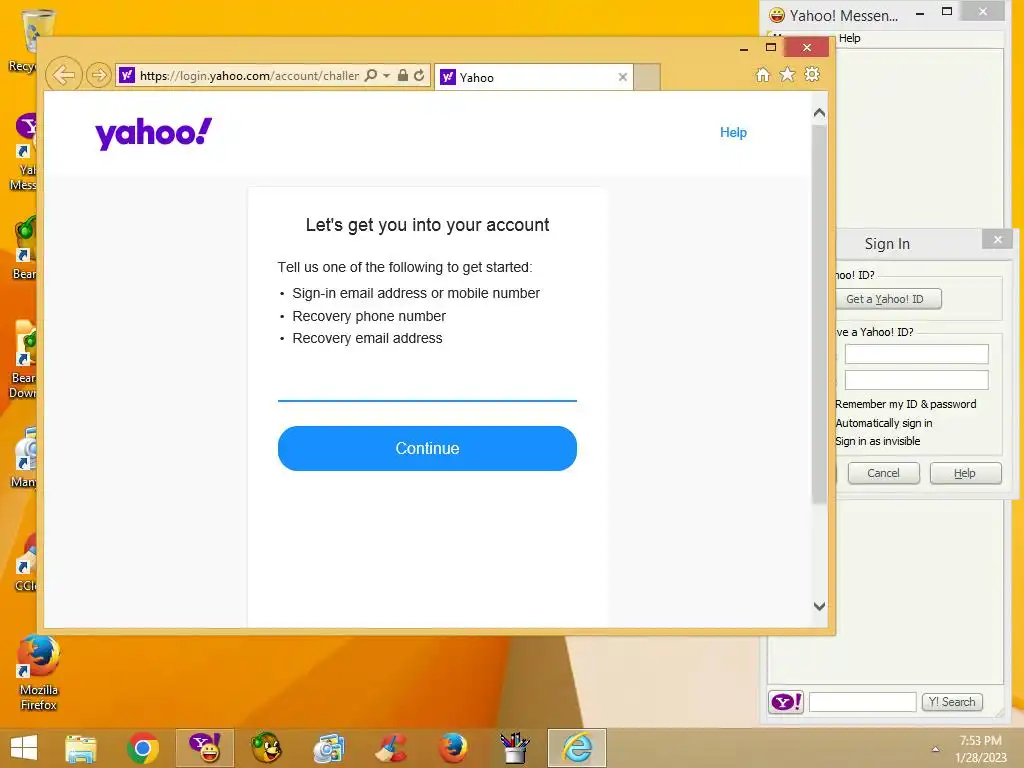1024x768 pixels.
Task: Toggle Remember my ID & password option
Action: click(x=906, y=404)
